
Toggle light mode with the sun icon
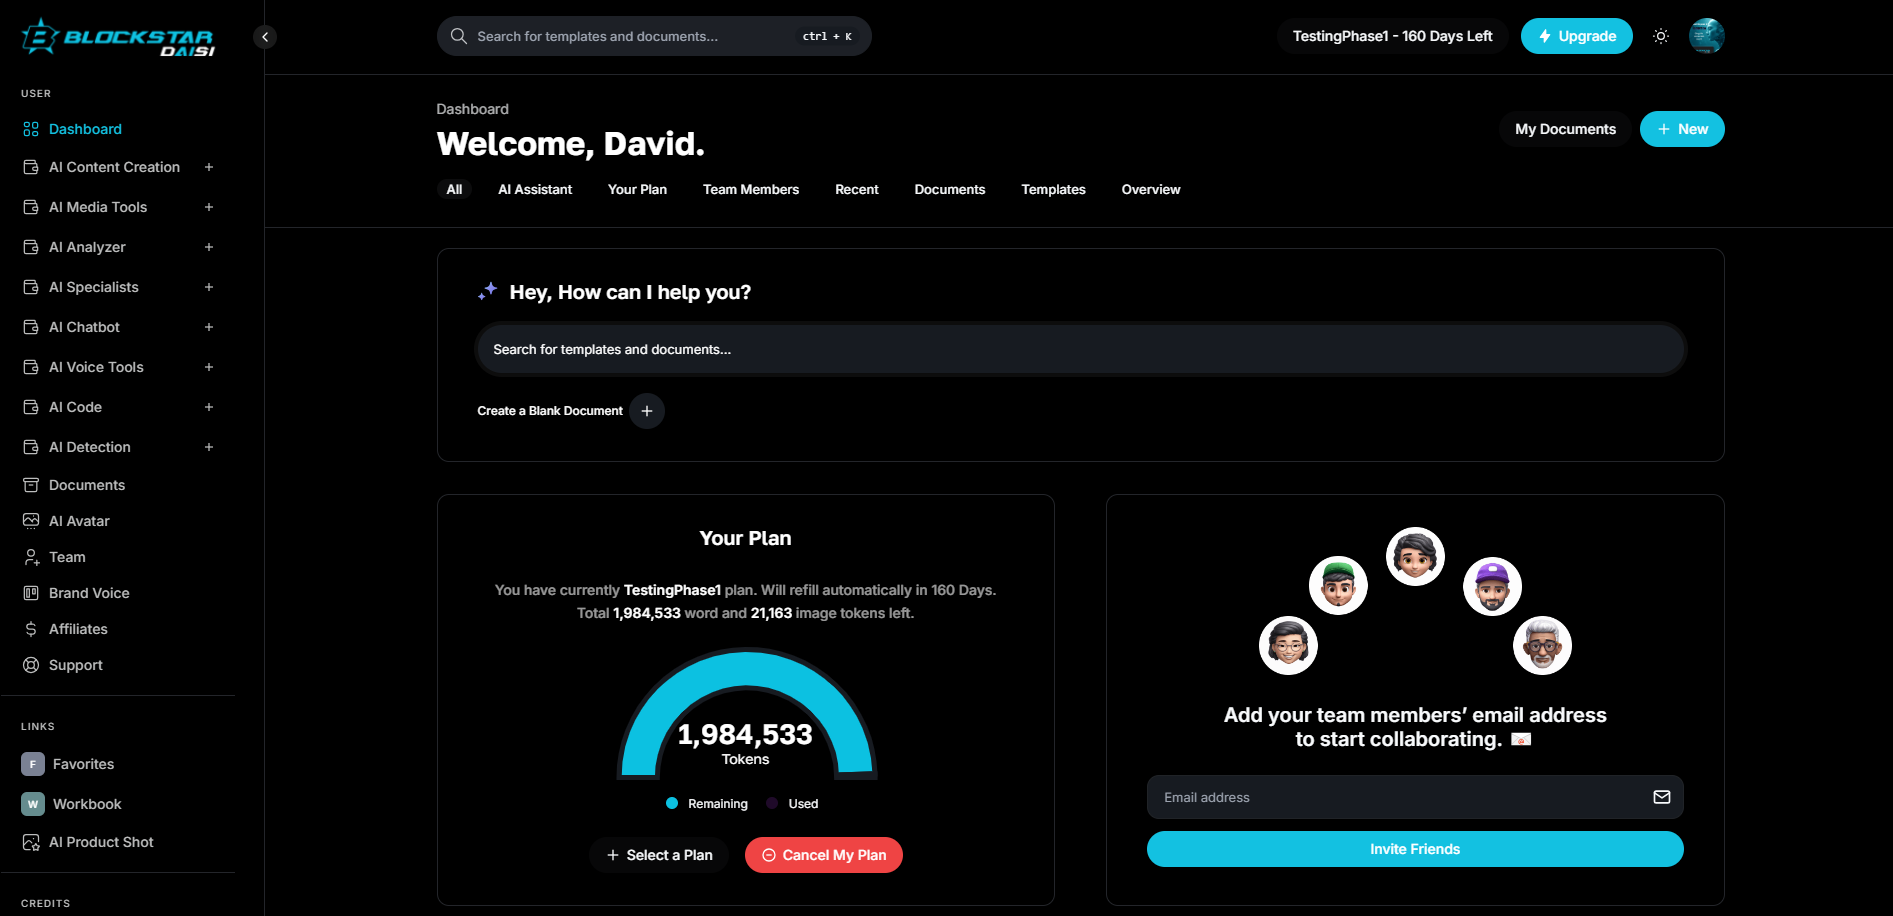coord(1661,35)
